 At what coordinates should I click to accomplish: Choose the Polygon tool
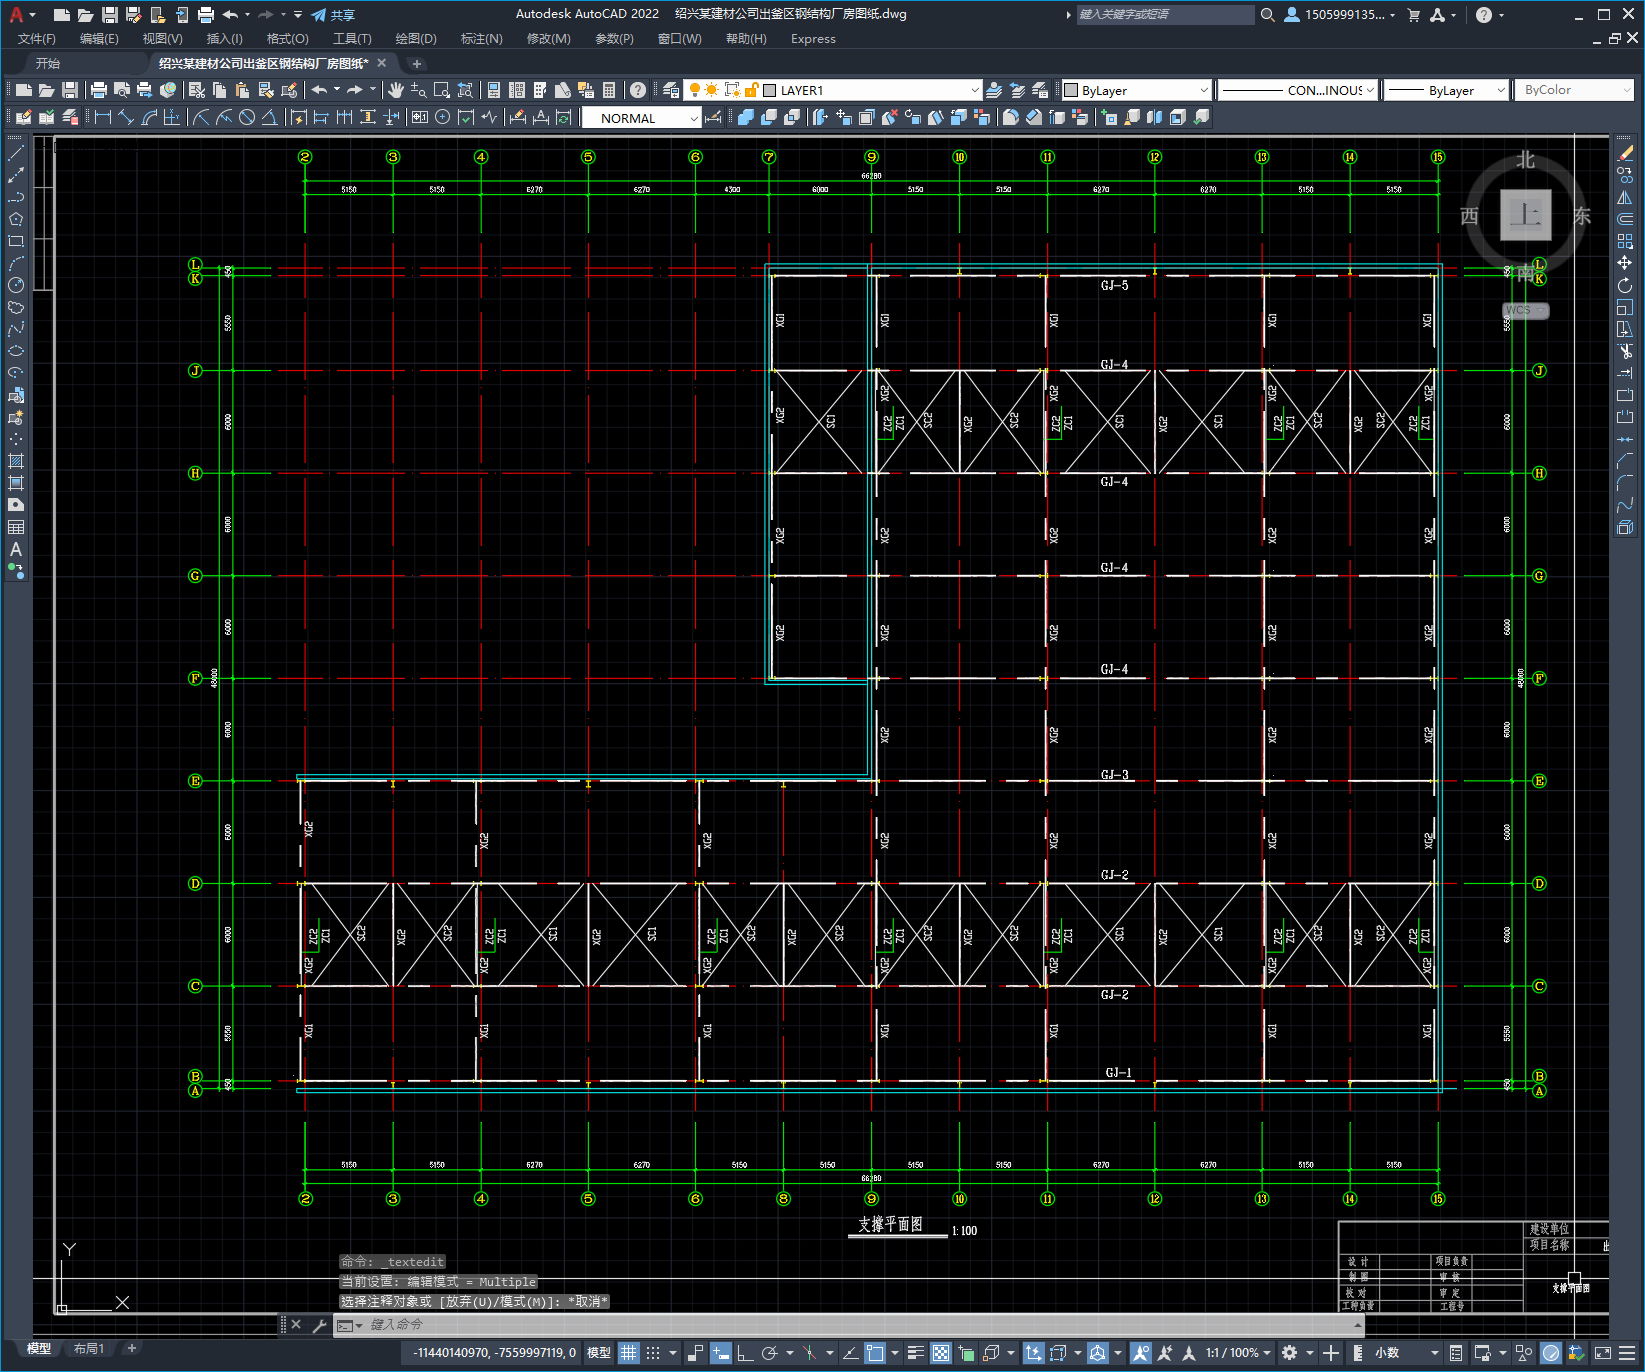tap(16, 219)
